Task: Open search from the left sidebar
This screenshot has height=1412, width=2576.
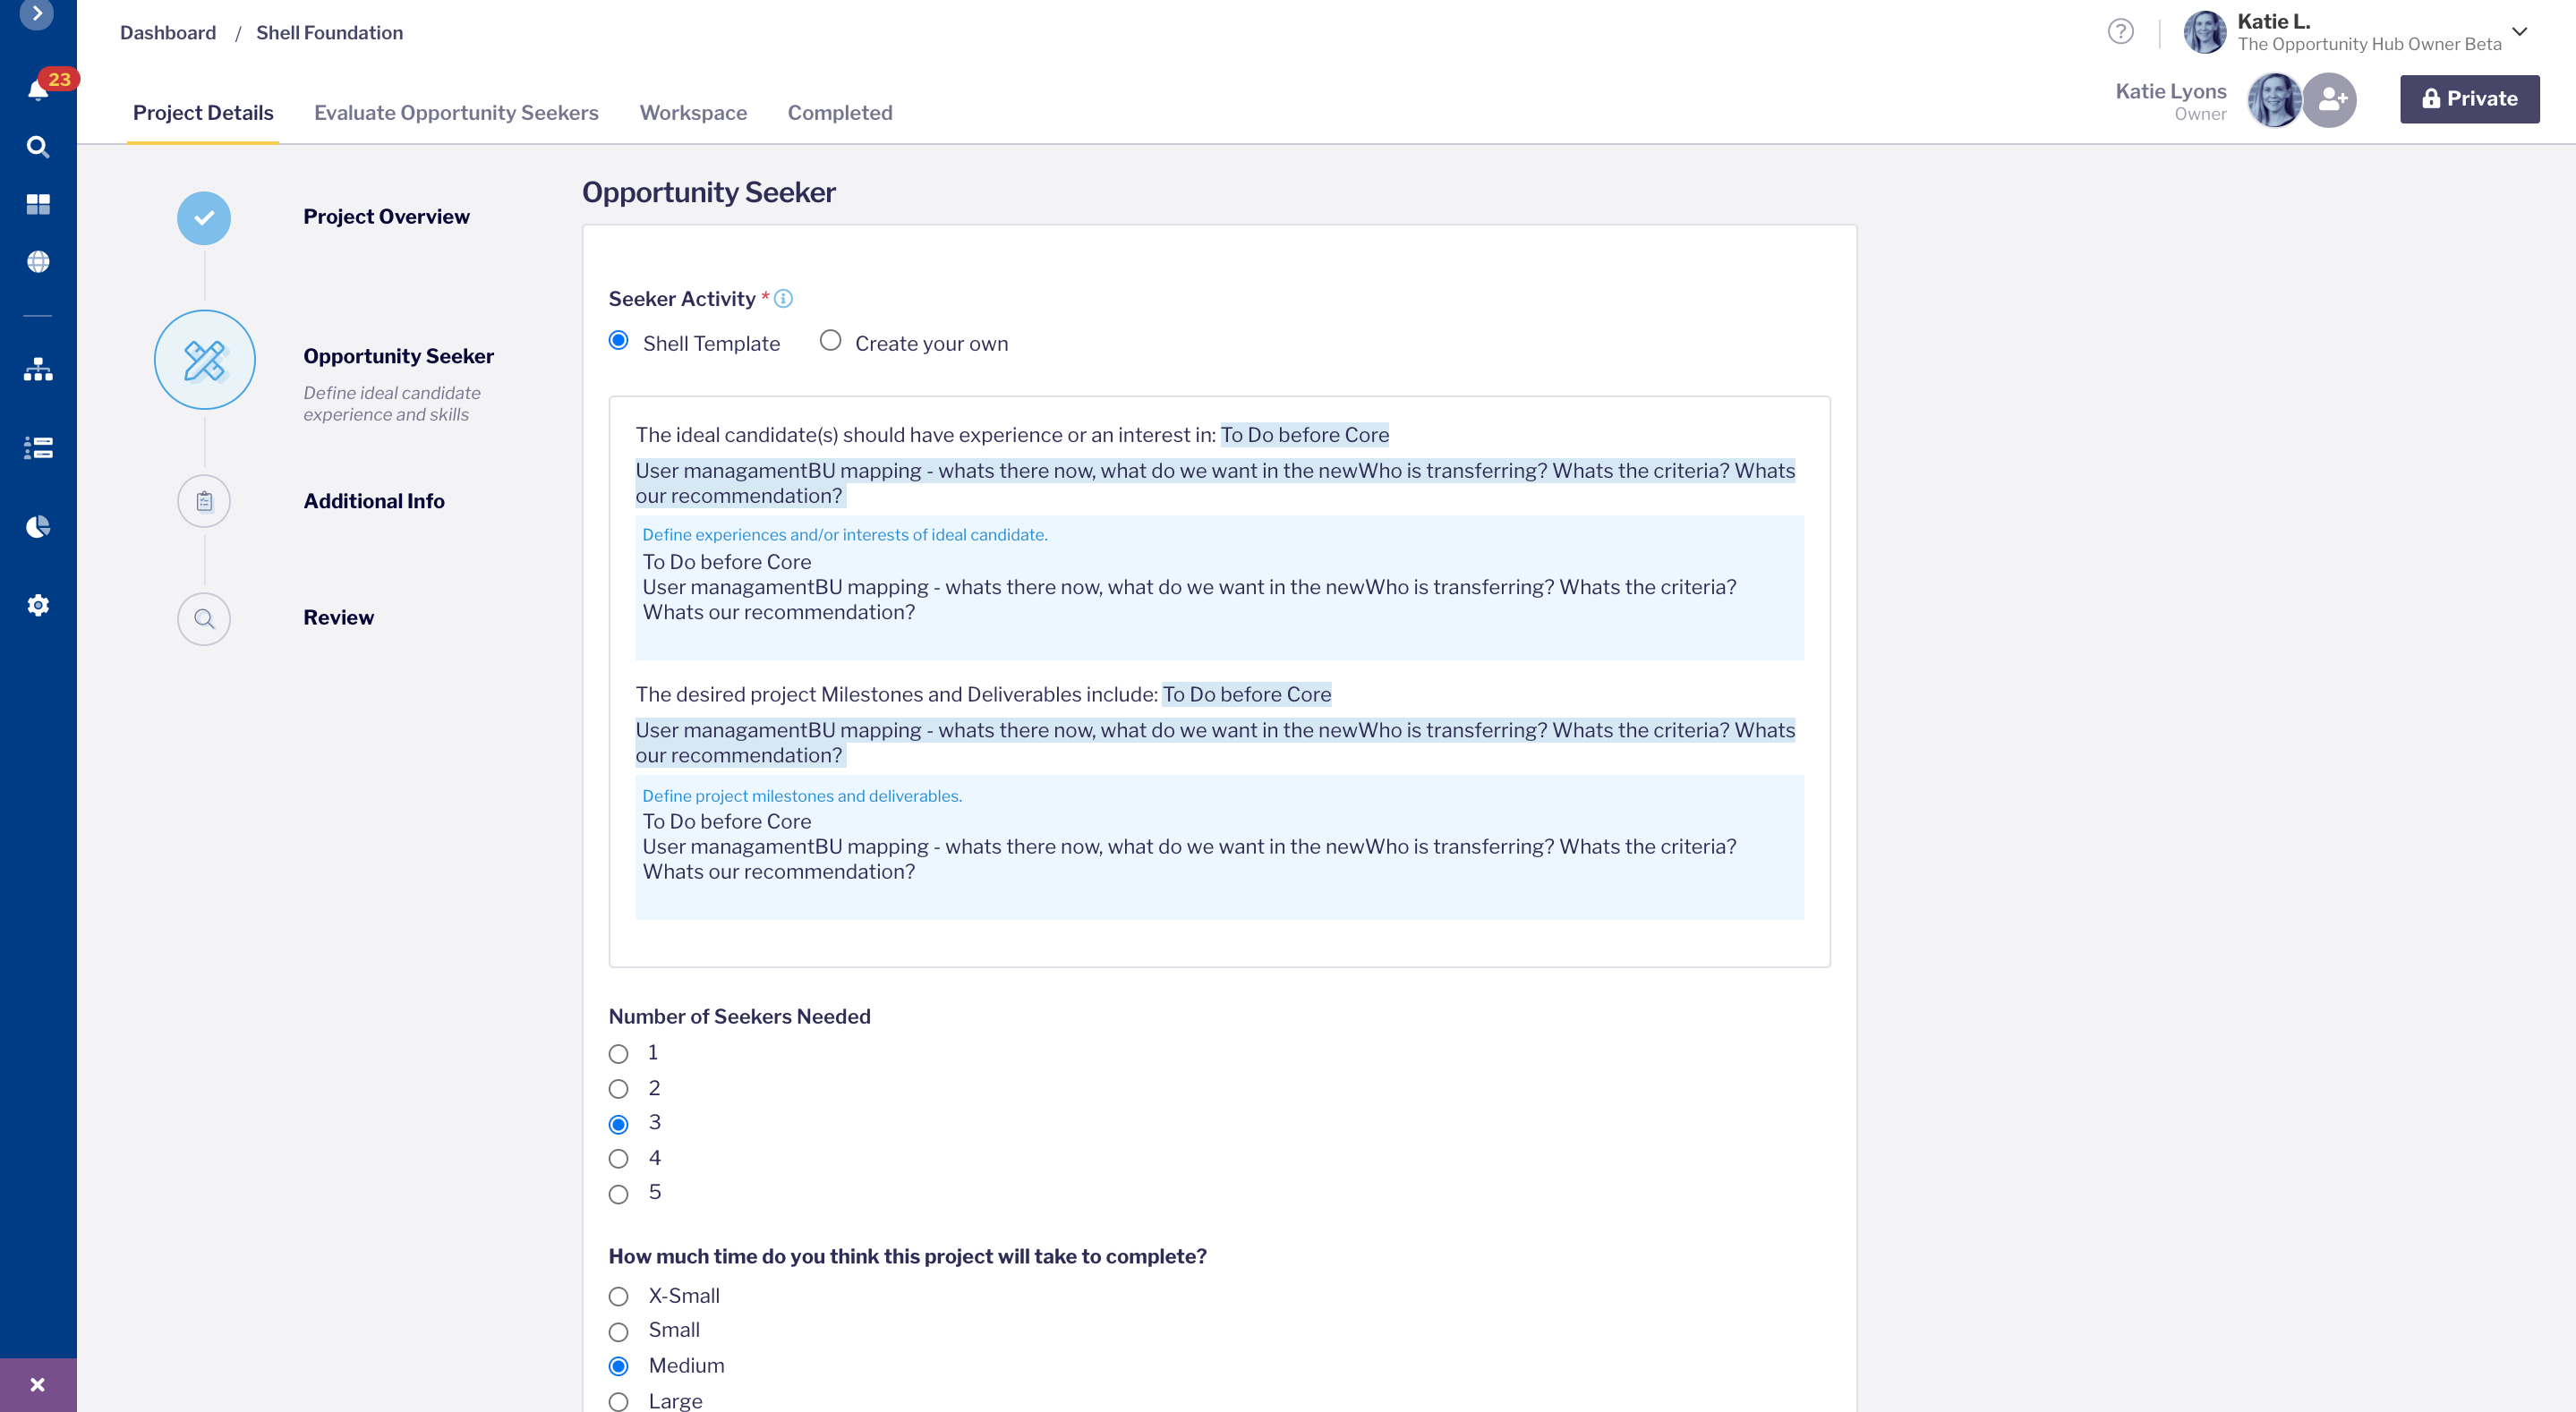Action: tap(38, 147)
